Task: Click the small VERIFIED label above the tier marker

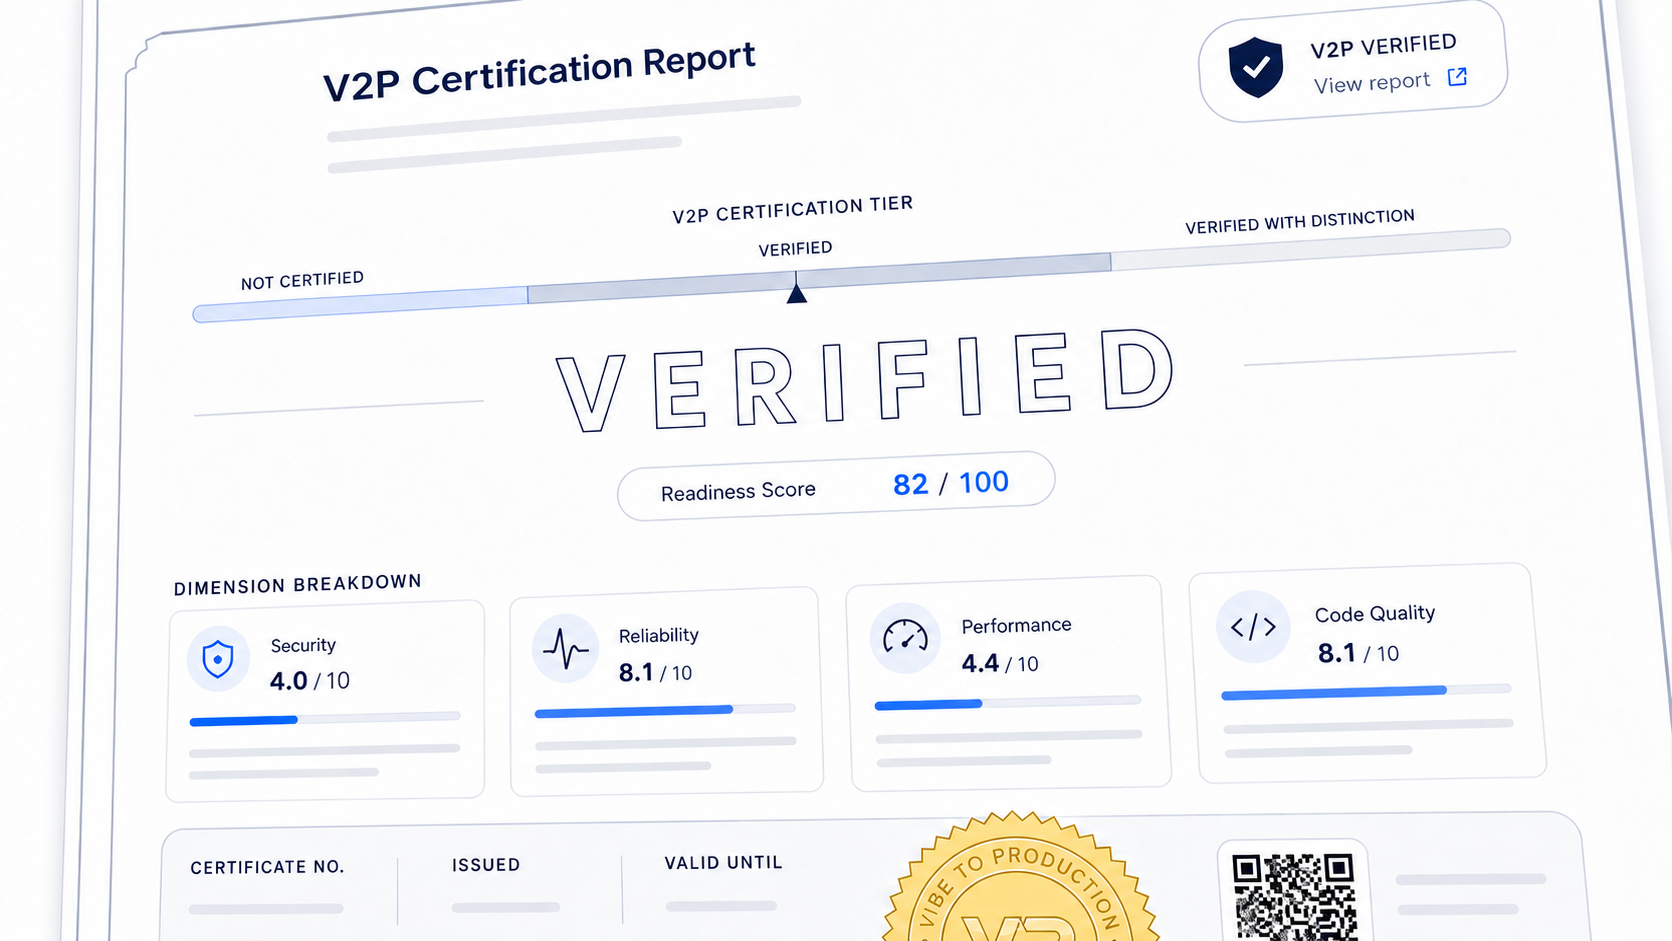Action: pyautogui.click(x=795, y=249)
